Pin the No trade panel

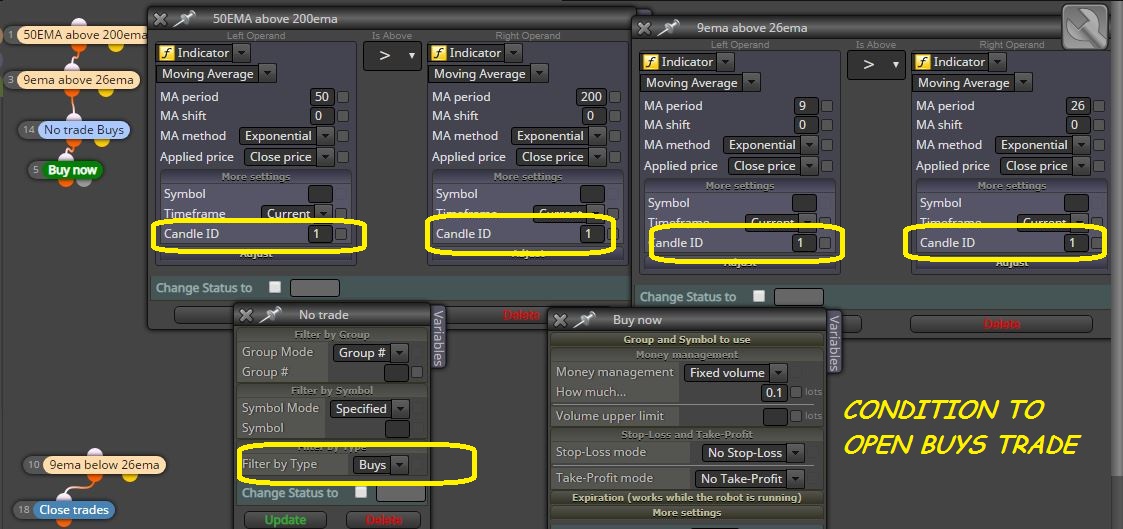(x=270, y=315)
